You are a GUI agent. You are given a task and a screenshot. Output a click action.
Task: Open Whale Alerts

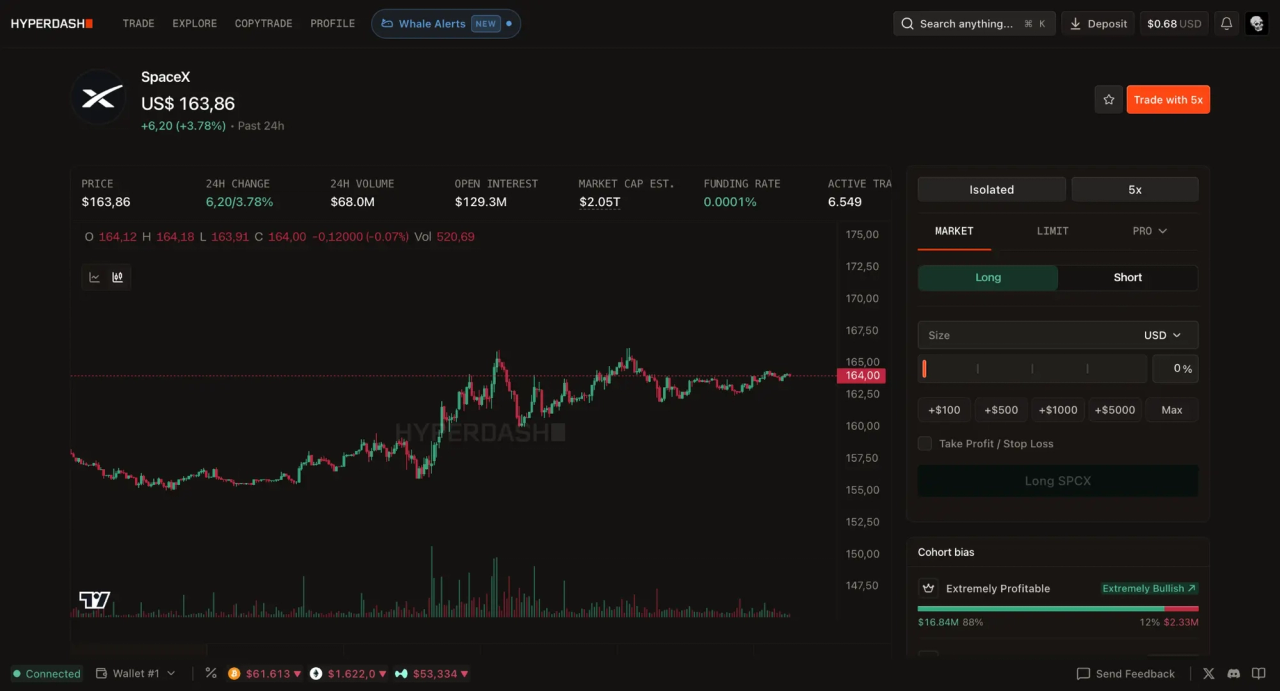(446, 23)
